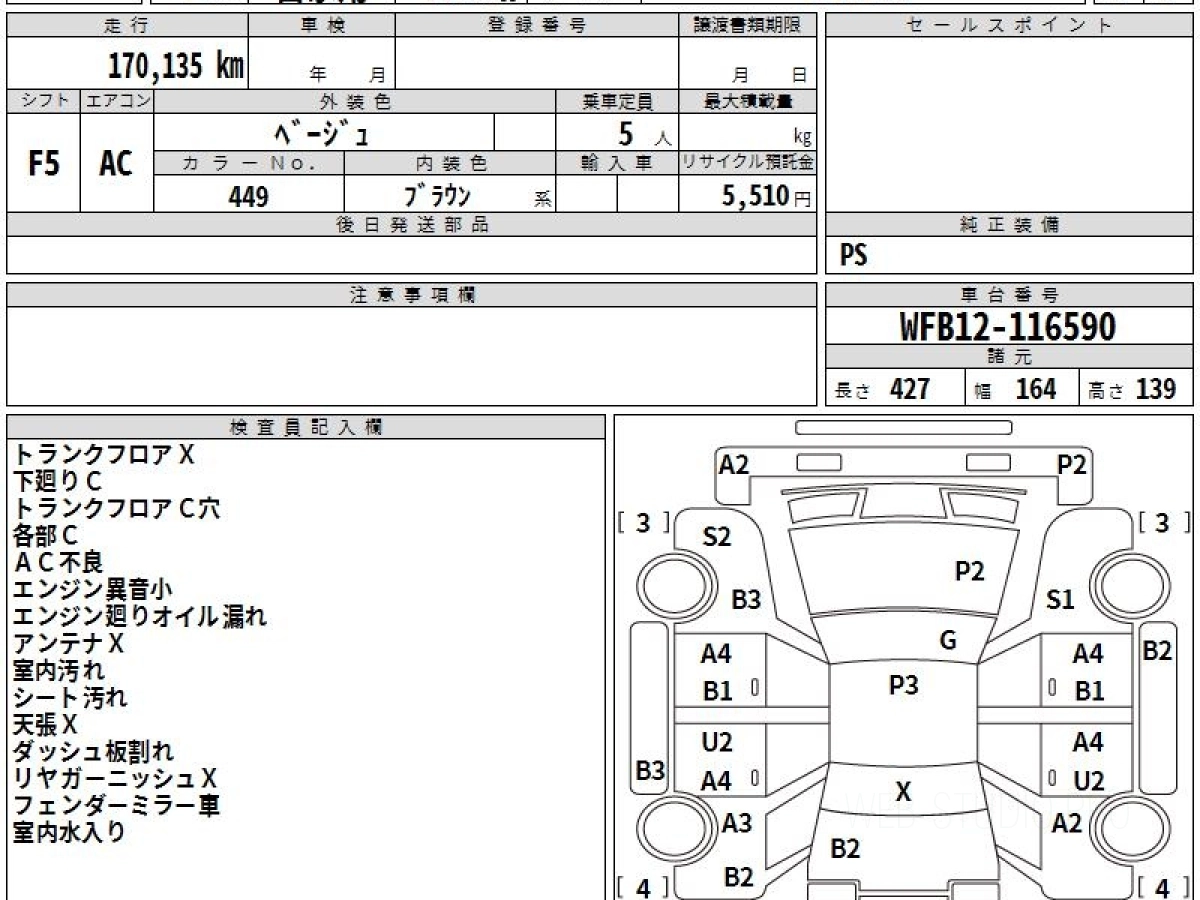The width and height of the screenshot is (1200, 900).
Task: Click the G mark on the windshield
Action: (x=948, y=641)
